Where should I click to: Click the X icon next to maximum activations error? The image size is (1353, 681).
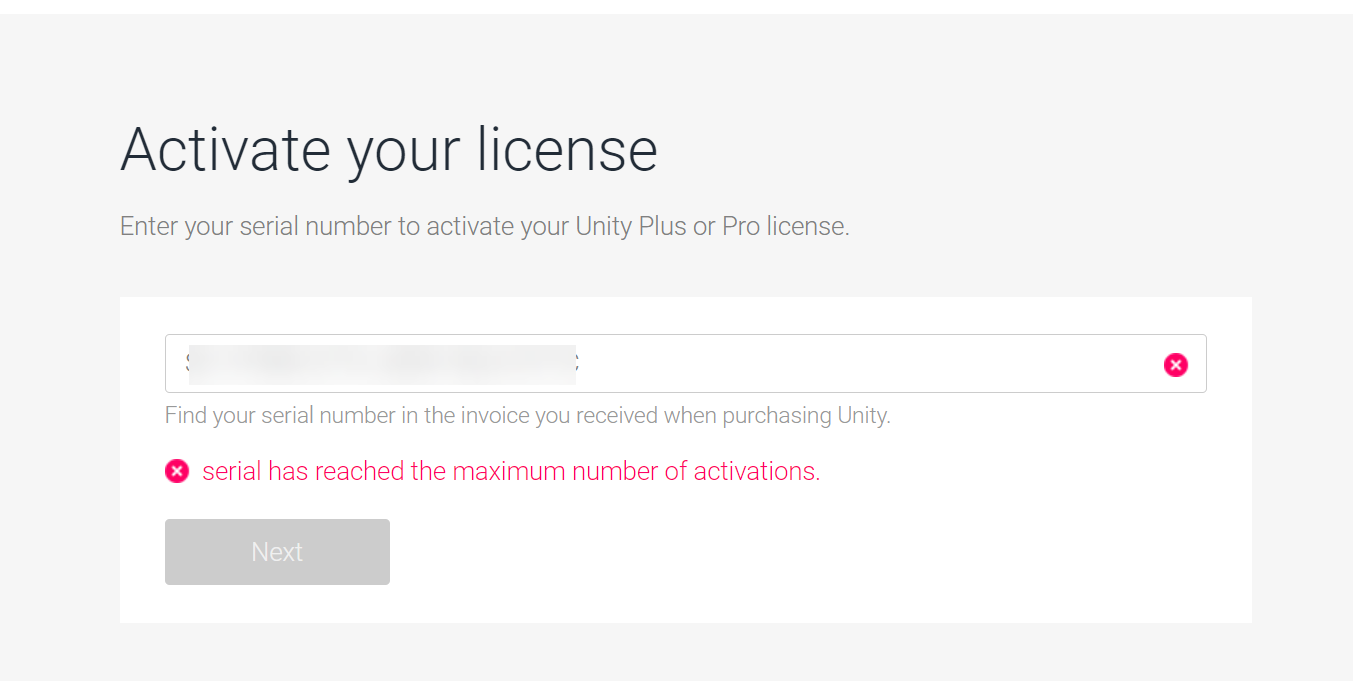[x=177, y=470]
